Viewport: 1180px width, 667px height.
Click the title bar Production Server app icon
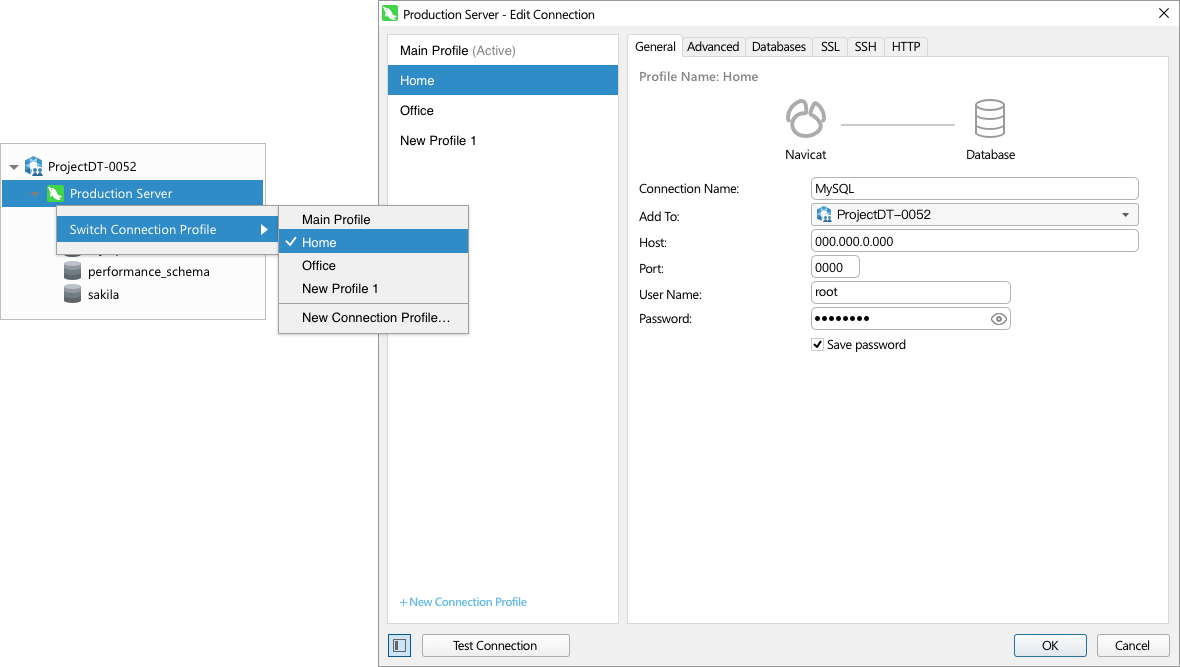(390, 14)
